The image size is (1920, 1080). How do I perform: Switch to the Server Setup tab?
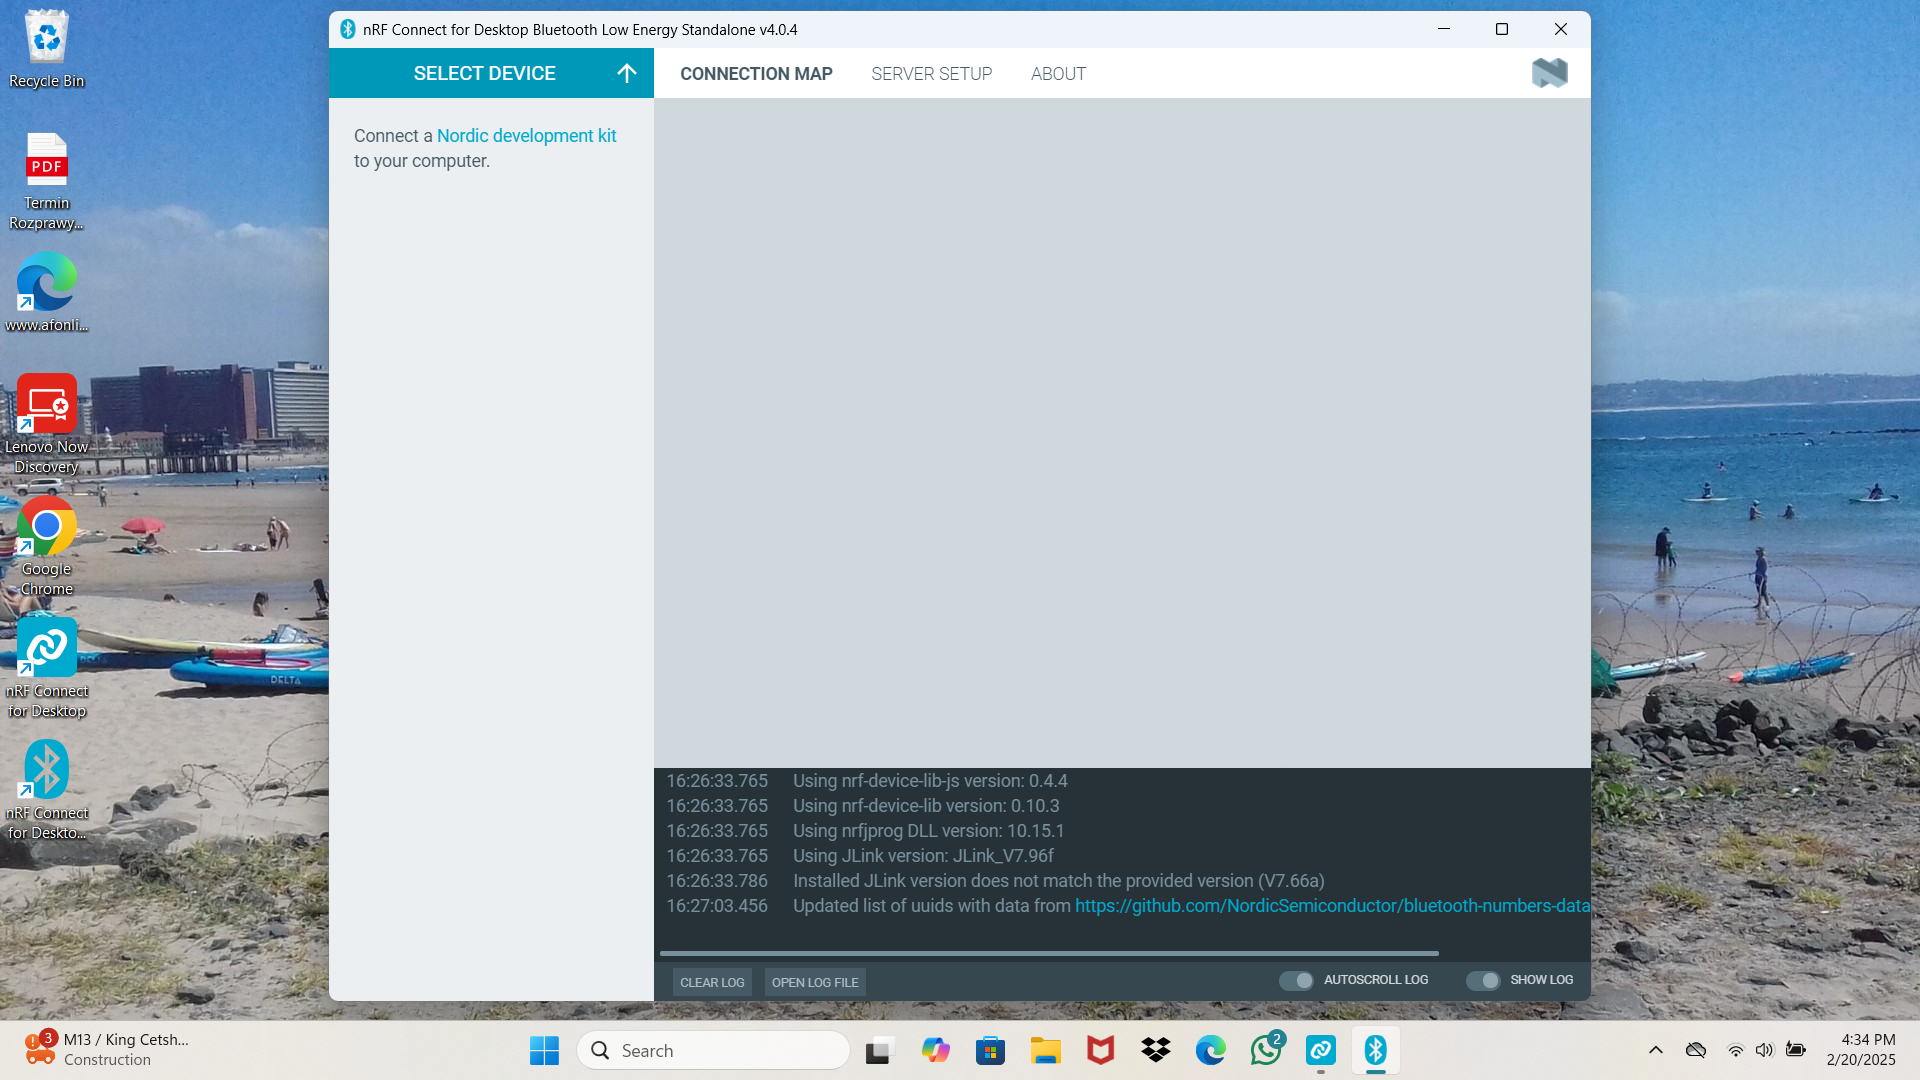[x=931, y=74]
